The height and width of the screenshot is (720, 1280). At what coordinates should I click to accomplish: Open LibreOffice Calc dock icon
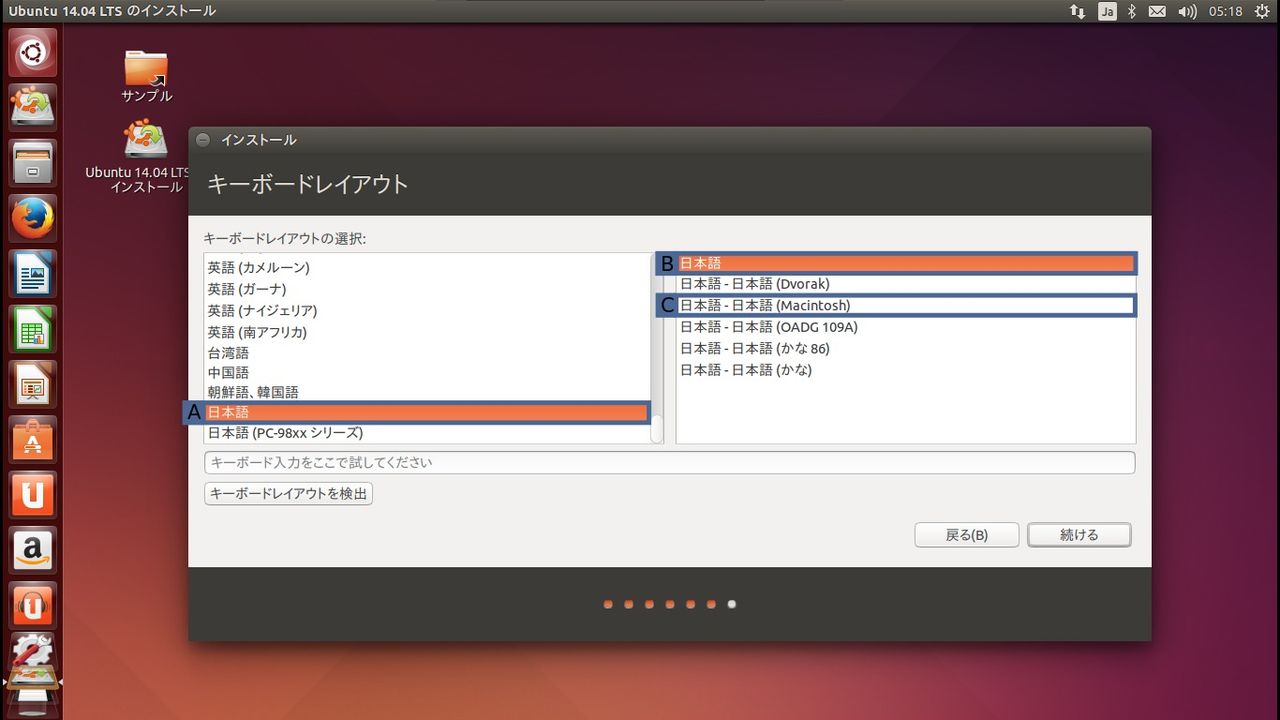click(x=32, y=329)
